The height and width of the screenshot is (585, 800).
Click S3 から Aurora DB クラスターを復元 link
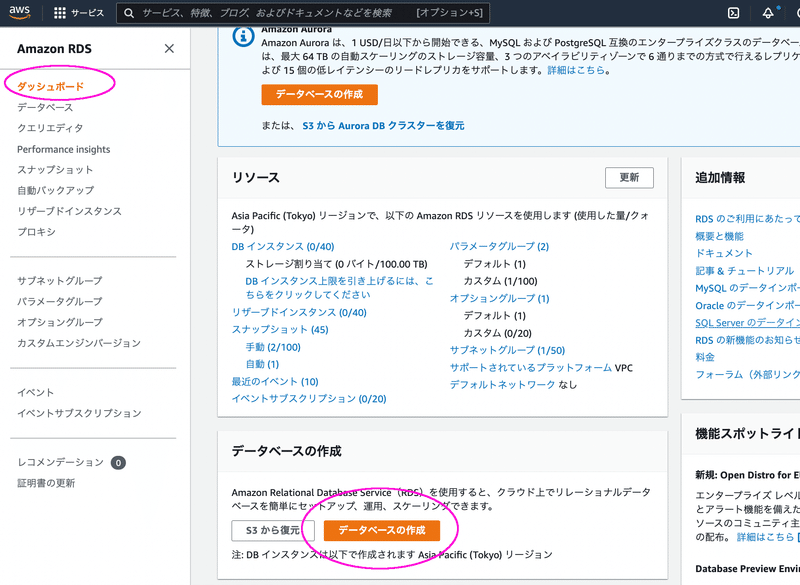(x=383, y=125)
